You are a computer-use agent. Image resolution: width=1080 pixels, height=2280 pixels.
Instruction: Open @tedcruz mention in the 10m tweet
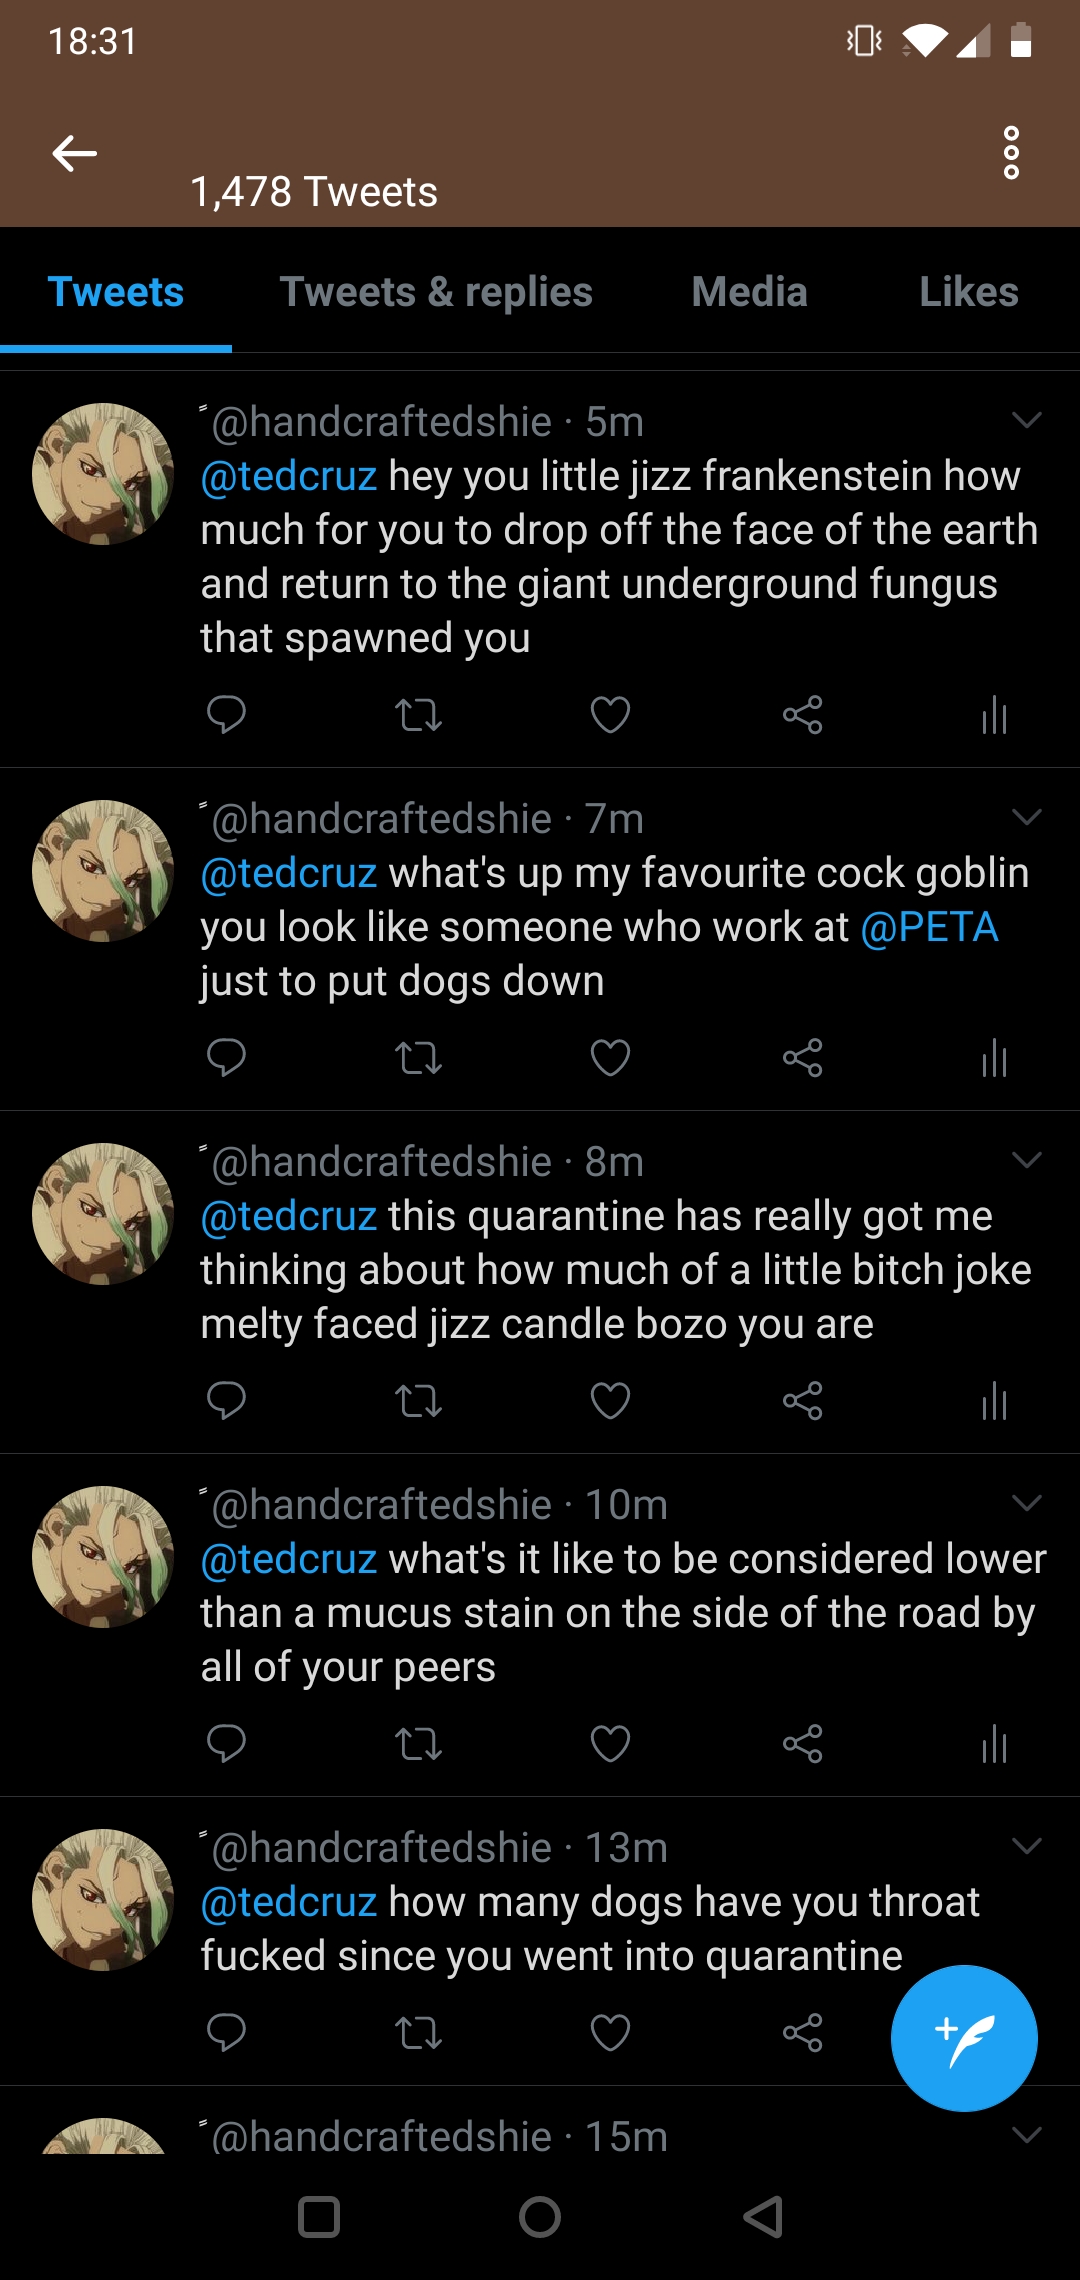tap(289, 1559)
